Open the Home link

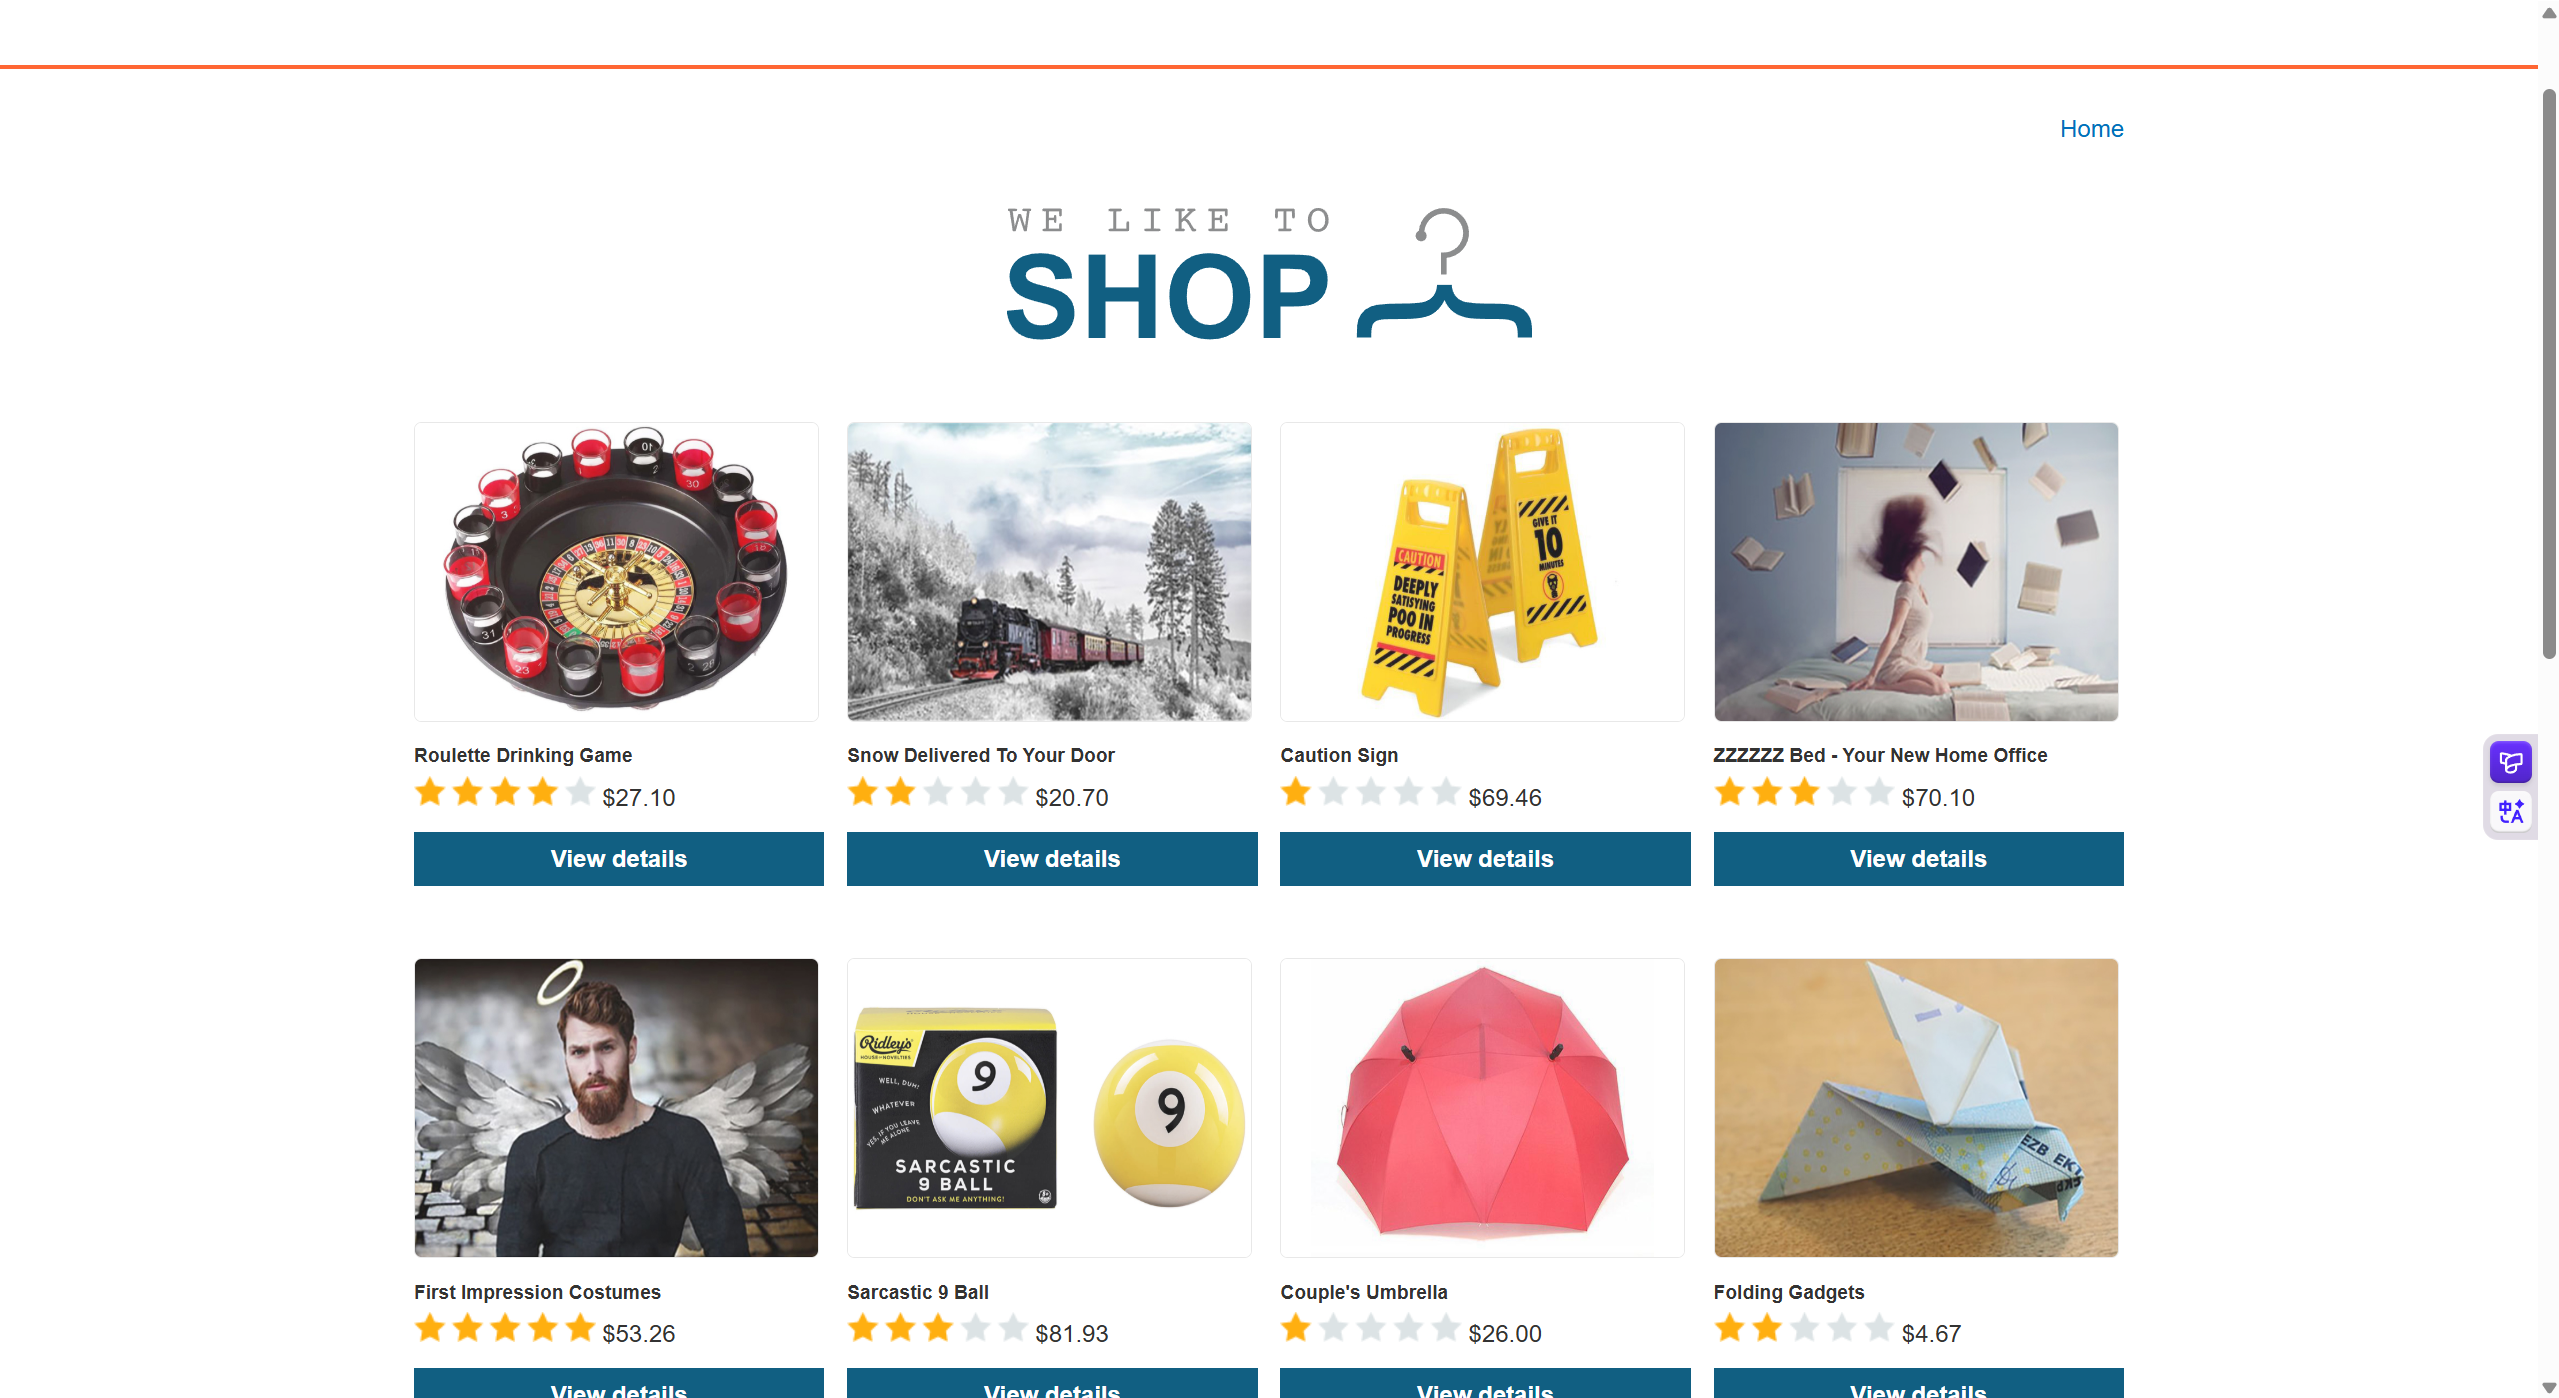(2091, 129)
